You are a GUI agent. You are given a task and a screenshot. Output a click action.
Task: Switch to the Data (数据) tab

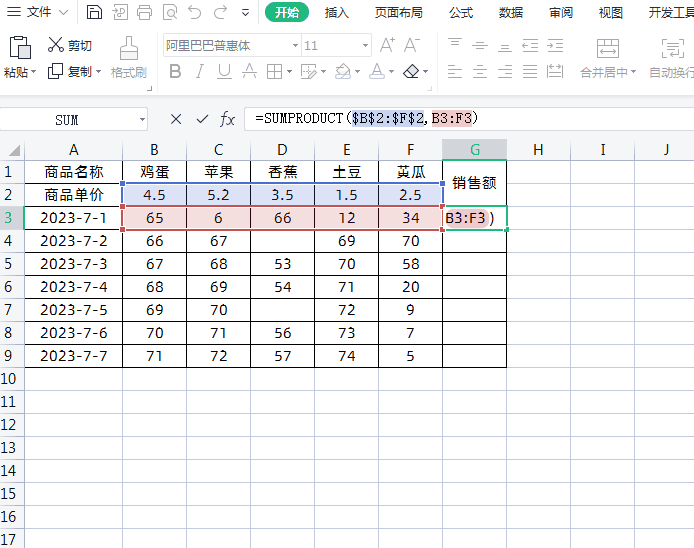pyautogui.click(x=511, y=13)
